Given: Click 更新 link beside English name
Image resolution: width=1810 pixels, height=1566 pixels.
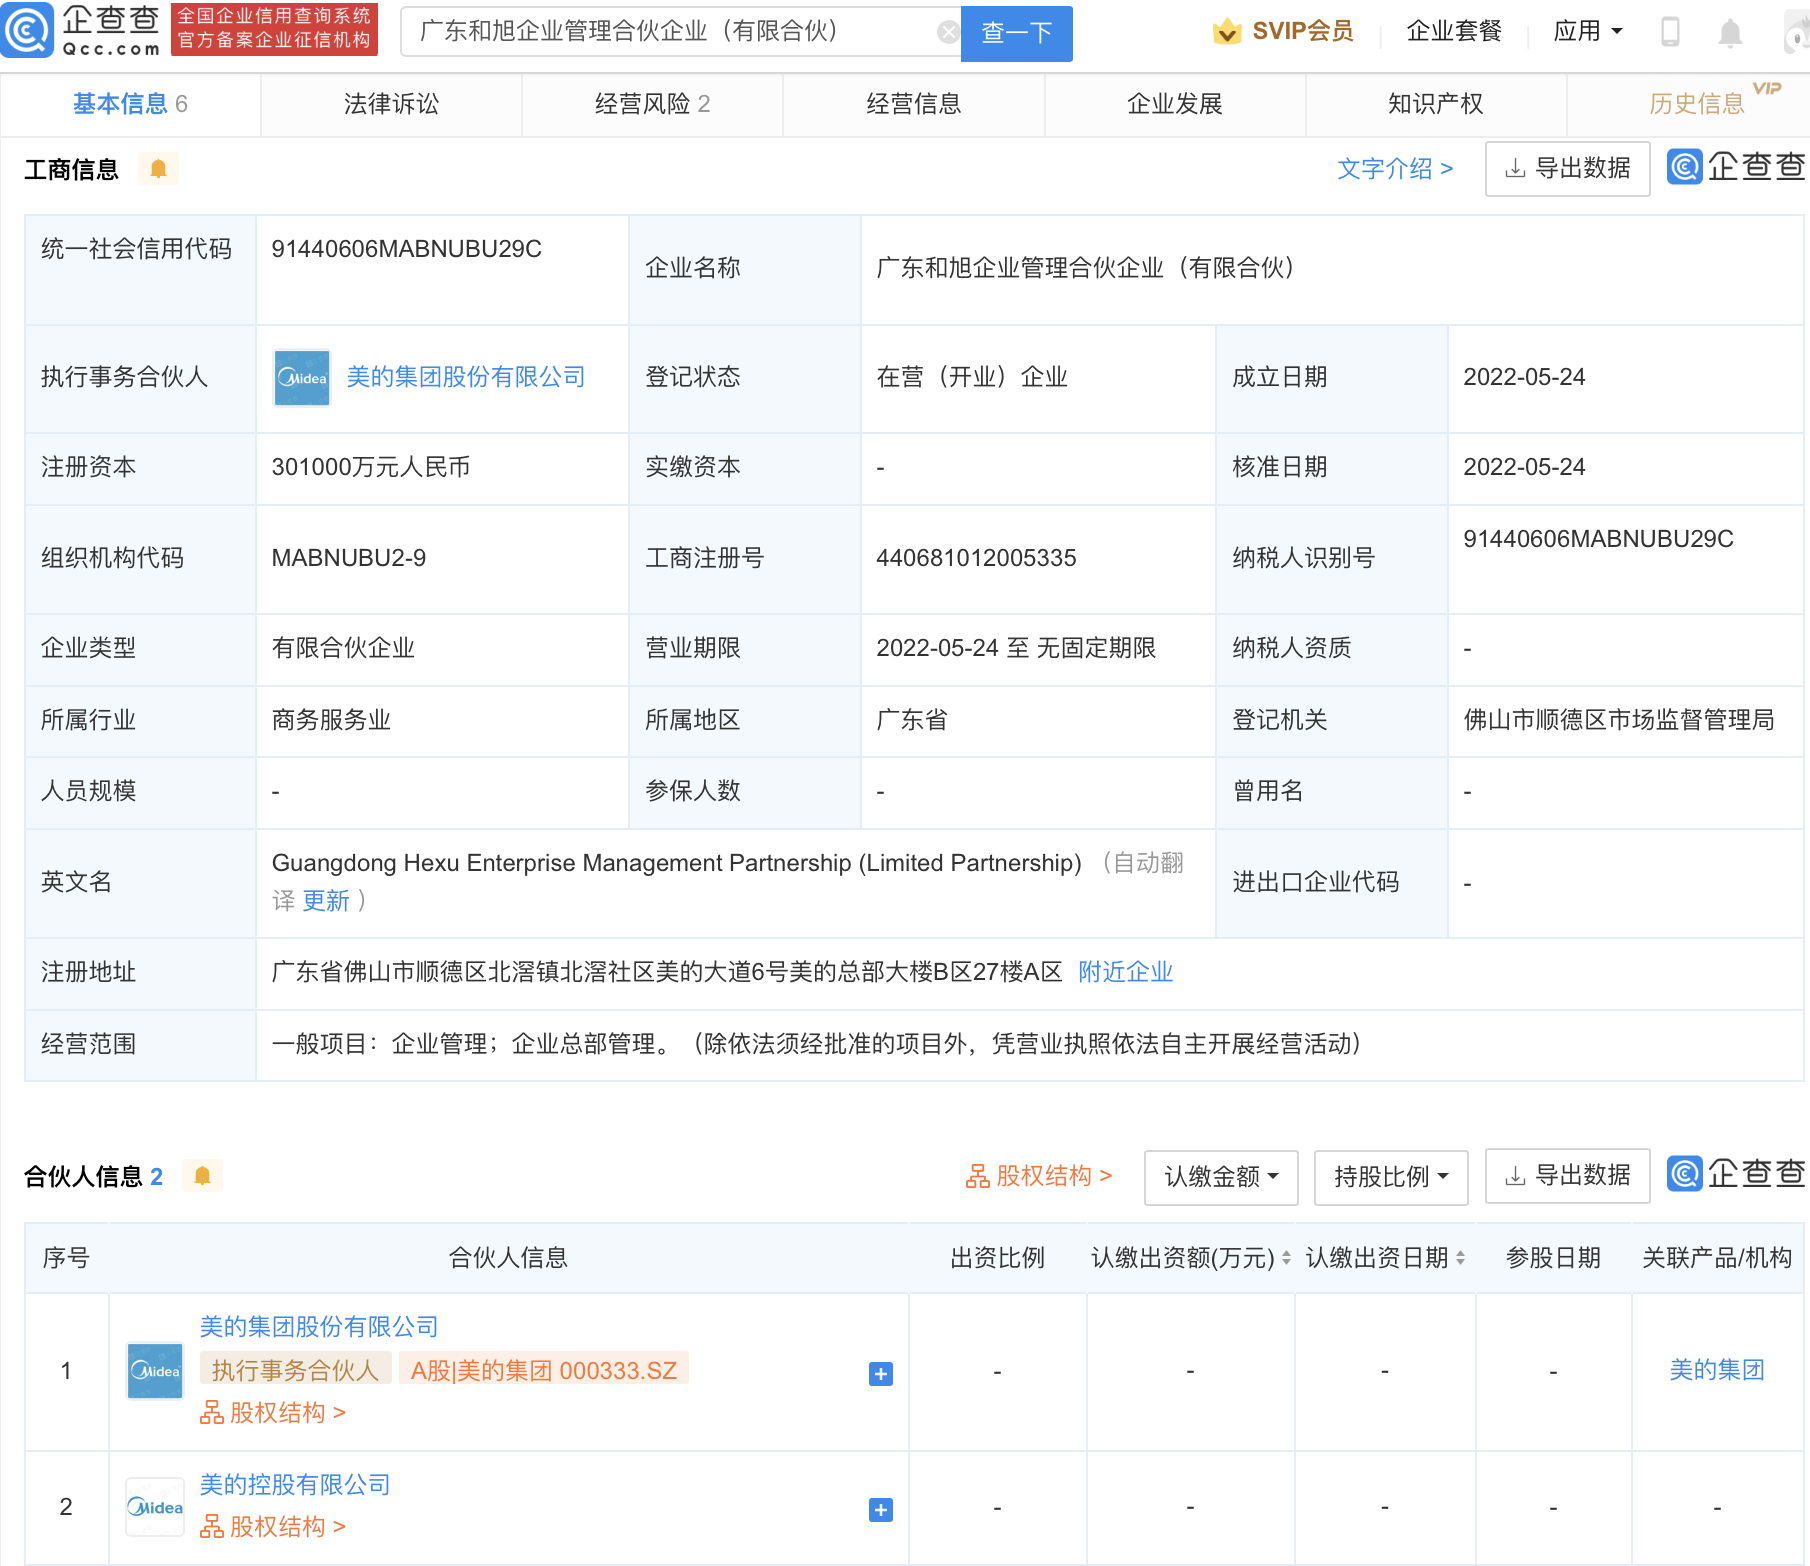Looking at the screenshot, I should [x=326, y=901].
